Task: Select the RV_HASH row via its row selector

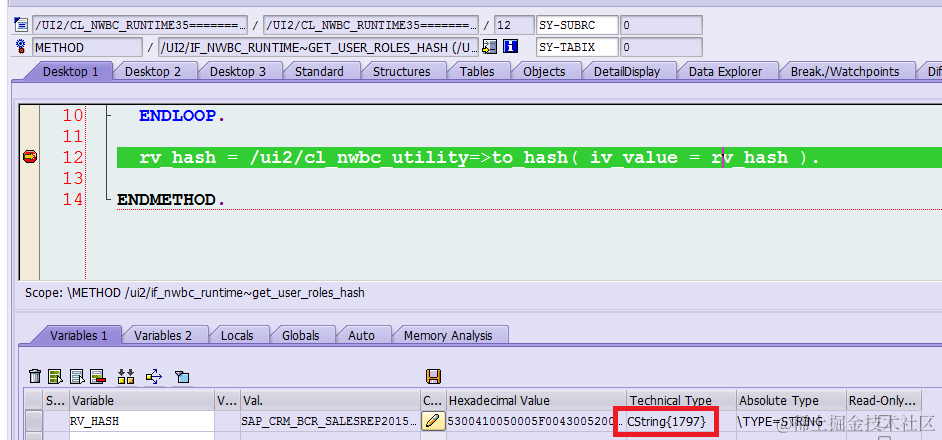Action: coord(34,421)
